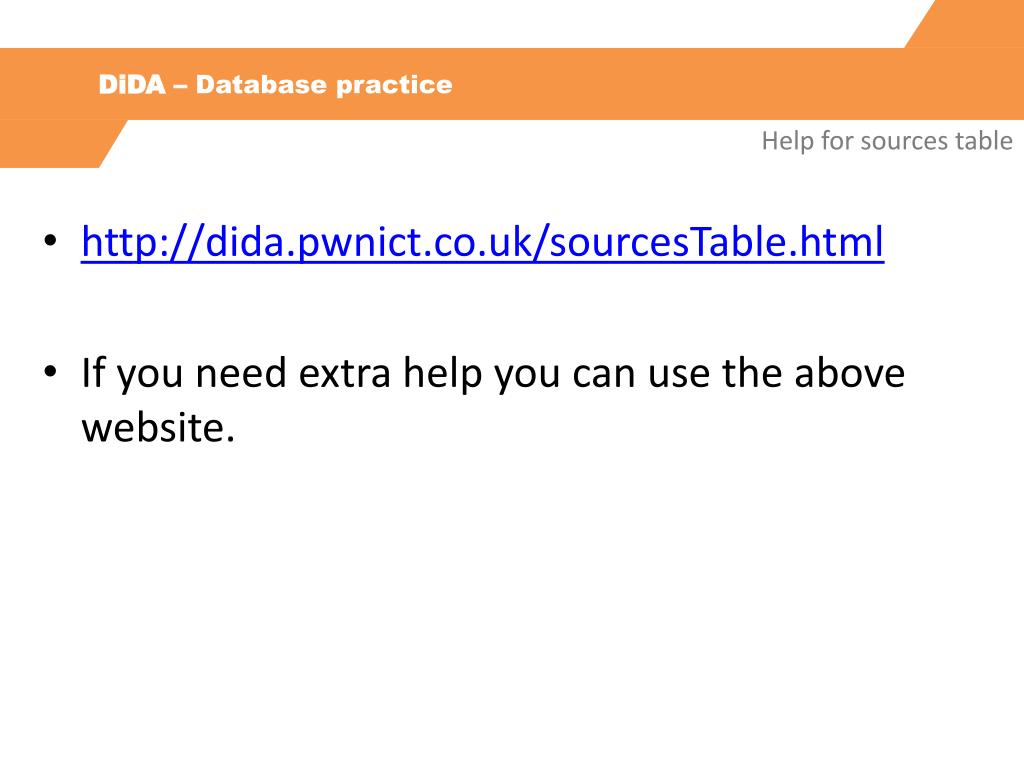Select the 'Help for sources table' subtitle

click(887, 141)
